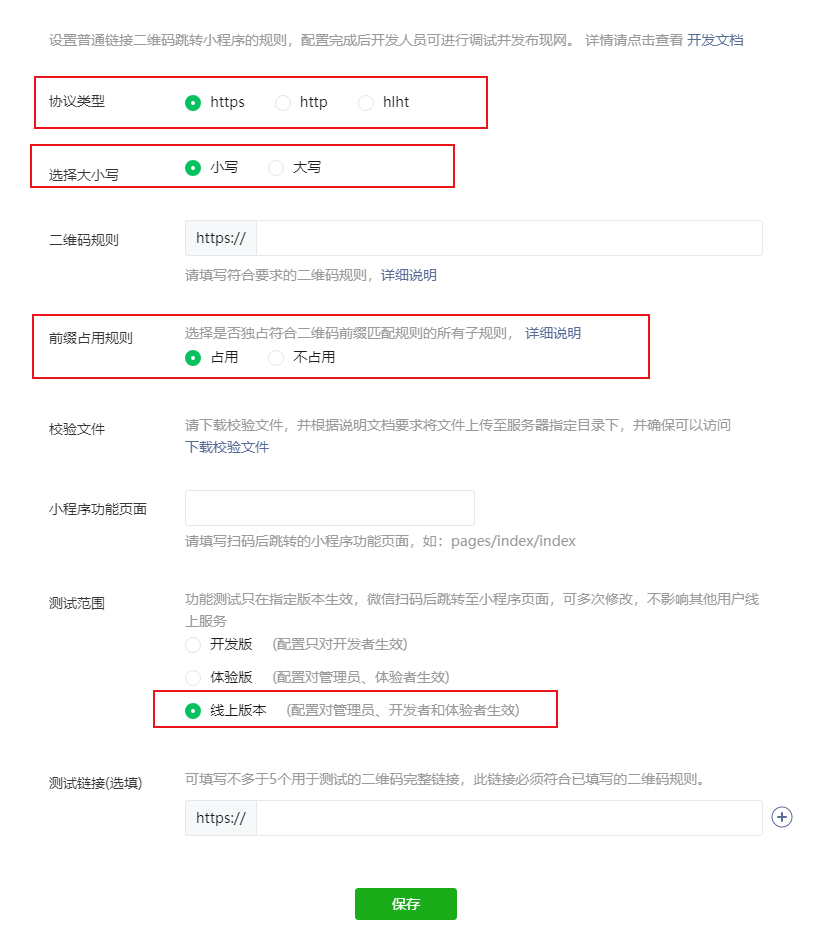
Task: Click https:// prefix of 测试链接 field
Action: (x=221, y=818)
